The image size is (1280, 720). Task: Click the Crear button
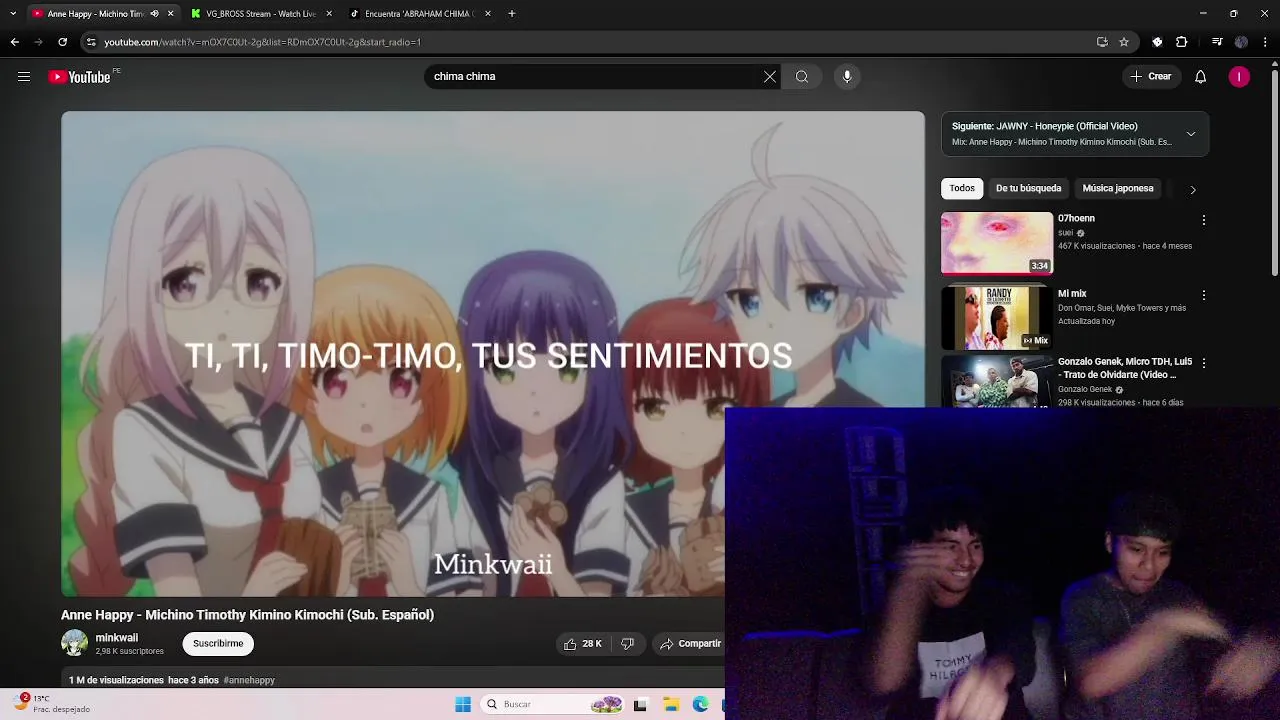(1151, 77)
